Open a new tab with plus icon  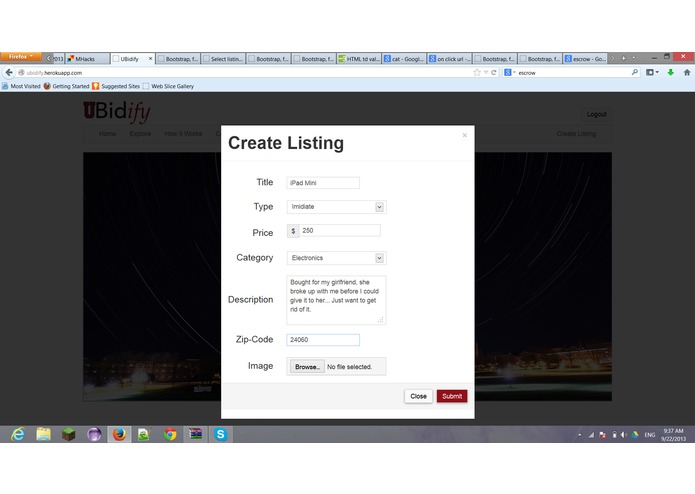[623, 58]
